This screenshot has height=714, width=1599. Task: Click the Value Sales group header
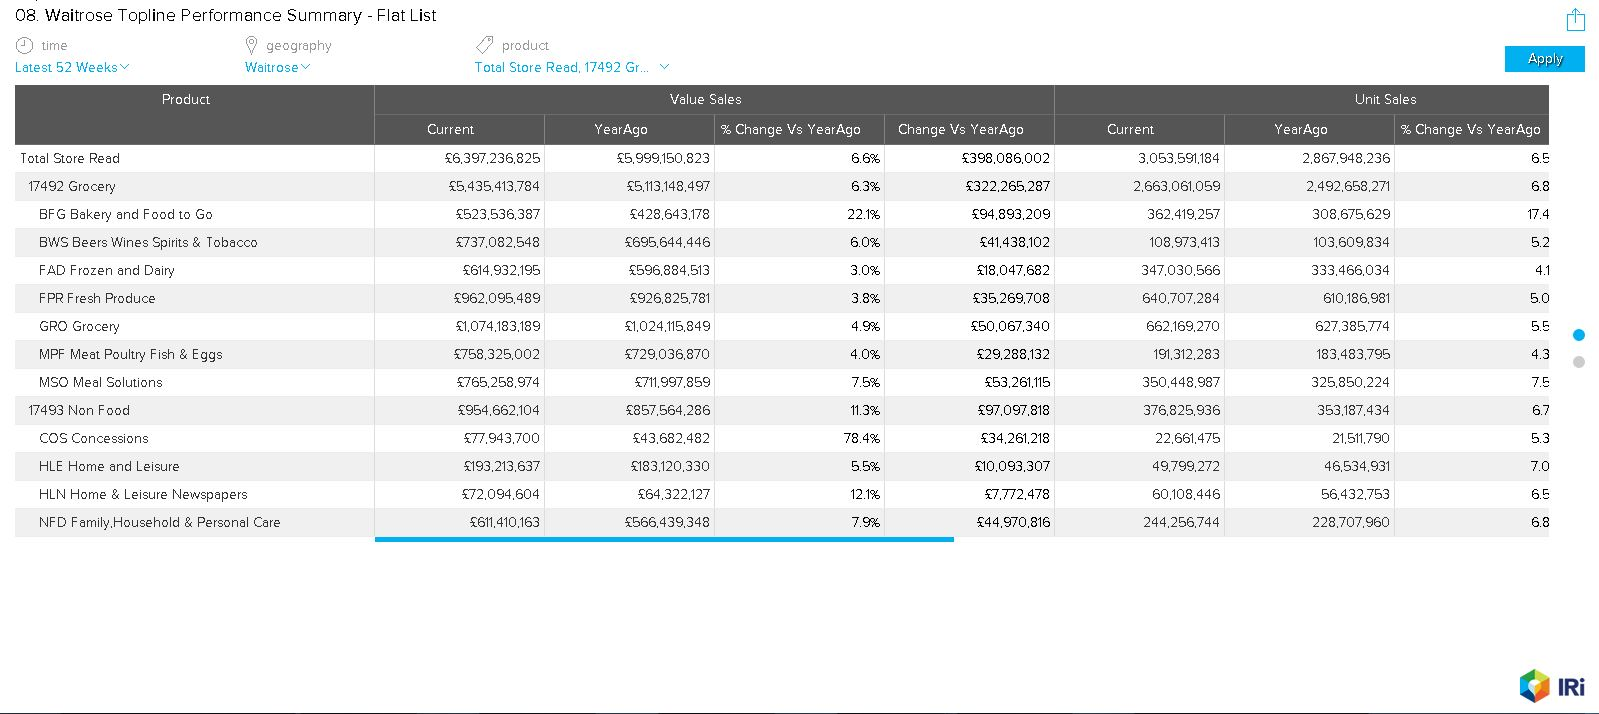click(x=714, y=99)
